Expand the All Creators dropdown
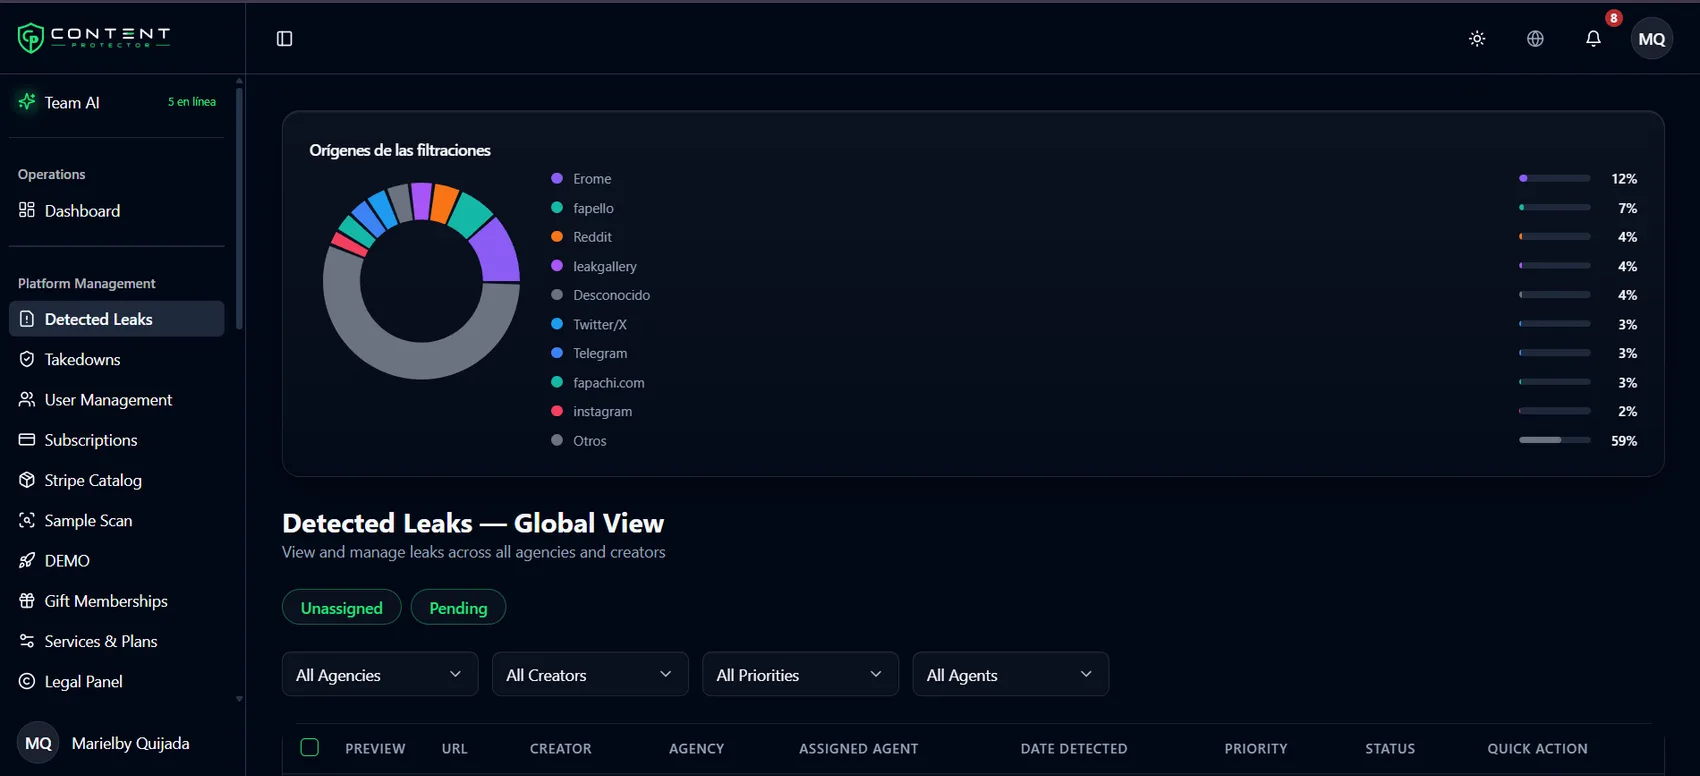This screenshot has width=1700, height=776. tap(590, 674)
